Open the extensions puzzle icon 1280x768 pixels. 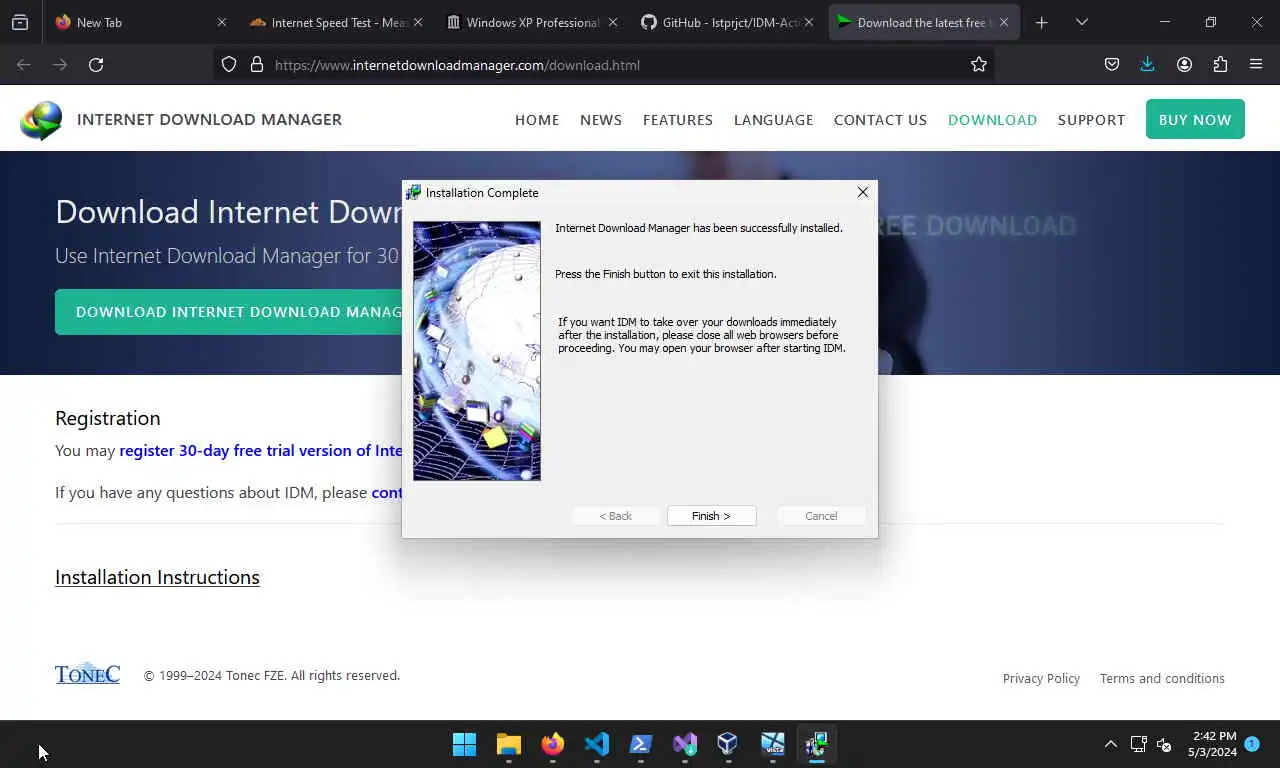pos(1220,65)
